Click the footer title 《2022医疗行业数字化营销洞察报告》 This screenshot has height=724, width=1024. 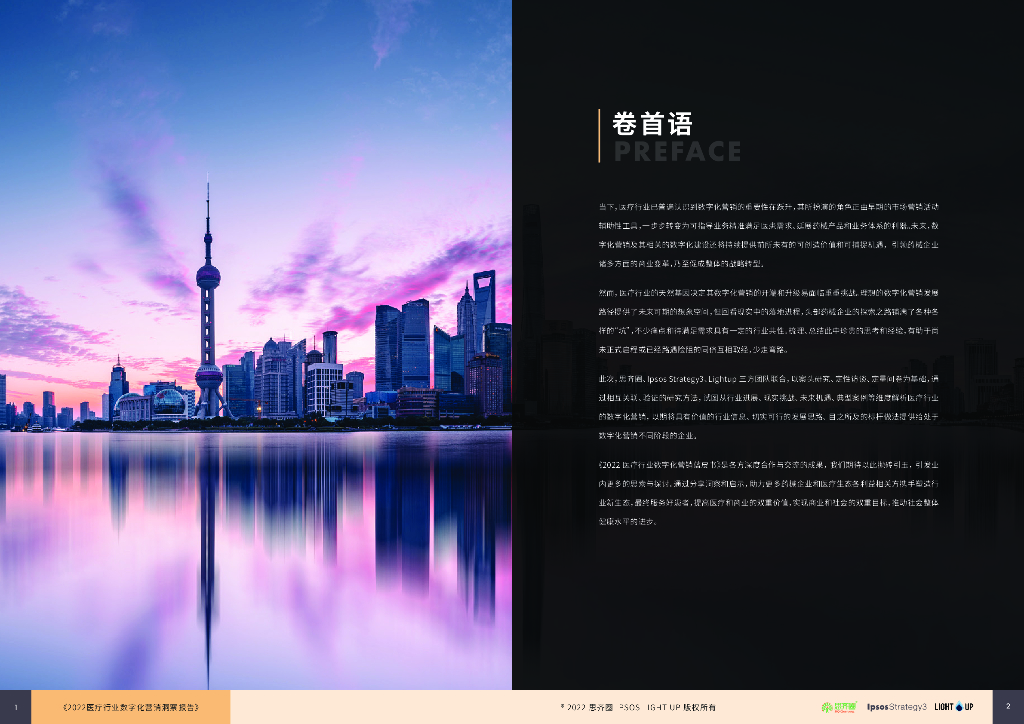pyautogui.click(x=131, y=707)
